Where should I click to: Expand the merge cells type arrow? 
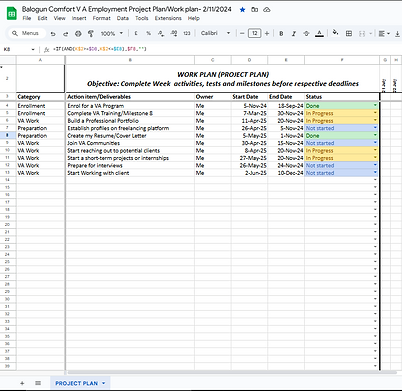point(370,33)
